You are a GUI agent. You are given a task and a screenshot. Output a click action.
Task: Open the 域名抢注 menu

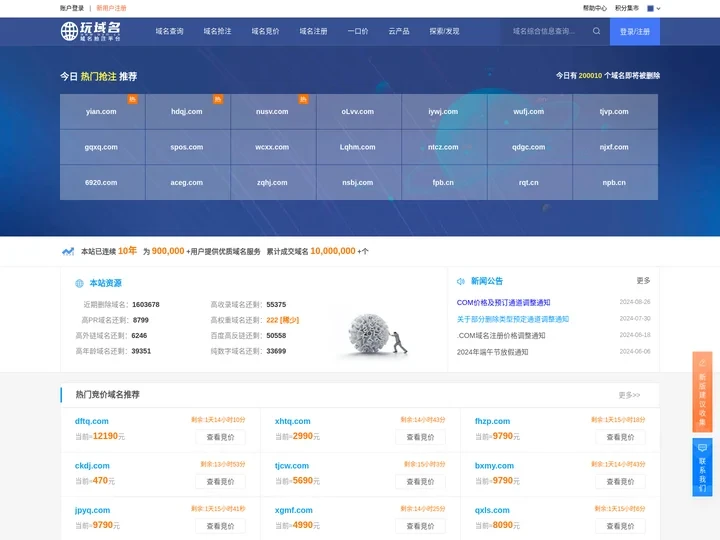[217, 31]
